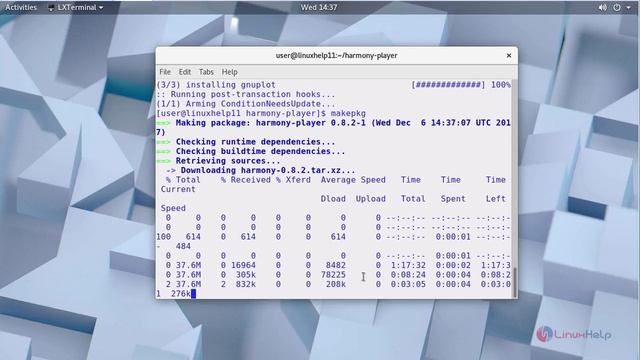Click 'Checking runtime dependencies...' line

click(256, 142)
